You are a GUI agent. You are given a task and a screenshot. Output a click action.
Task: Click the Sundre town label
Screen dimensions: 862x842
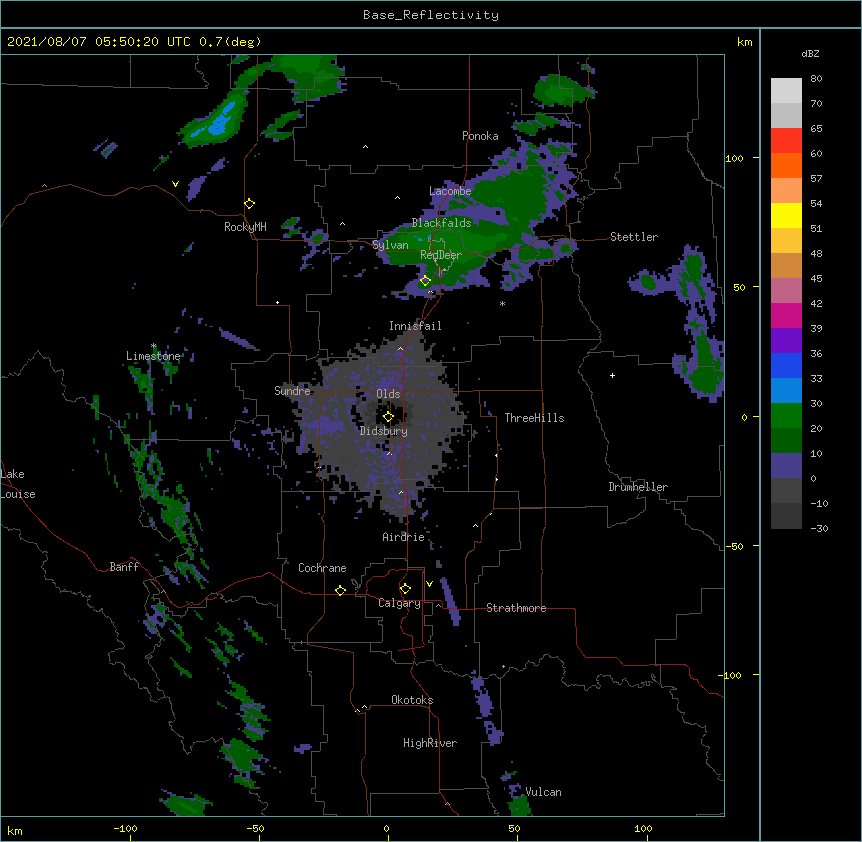click(x=292, y=391)
